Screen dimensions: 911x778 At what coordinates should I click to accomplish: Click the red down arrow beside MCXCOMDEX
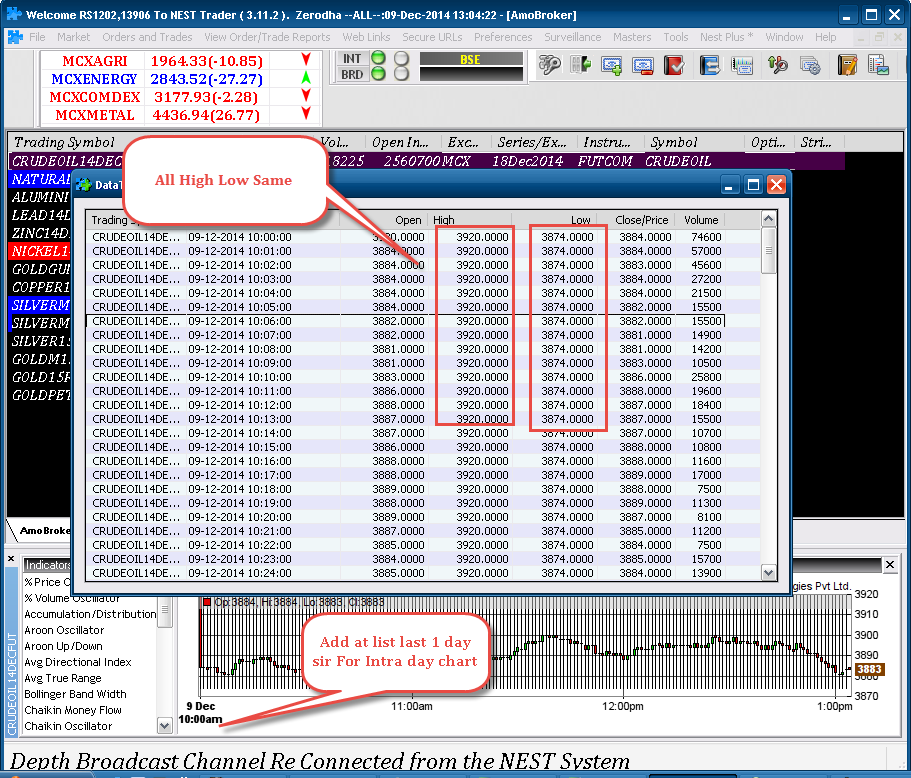(306, 95)
